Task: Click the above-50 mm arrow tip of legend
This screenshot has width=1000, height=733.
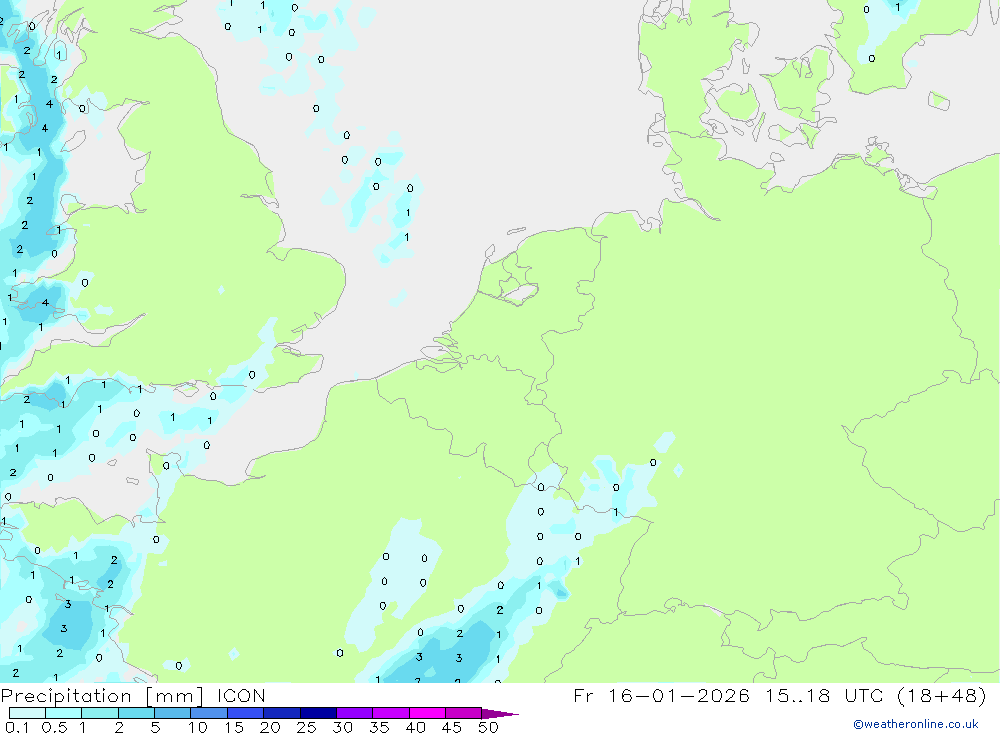Action: pos(500,714)
